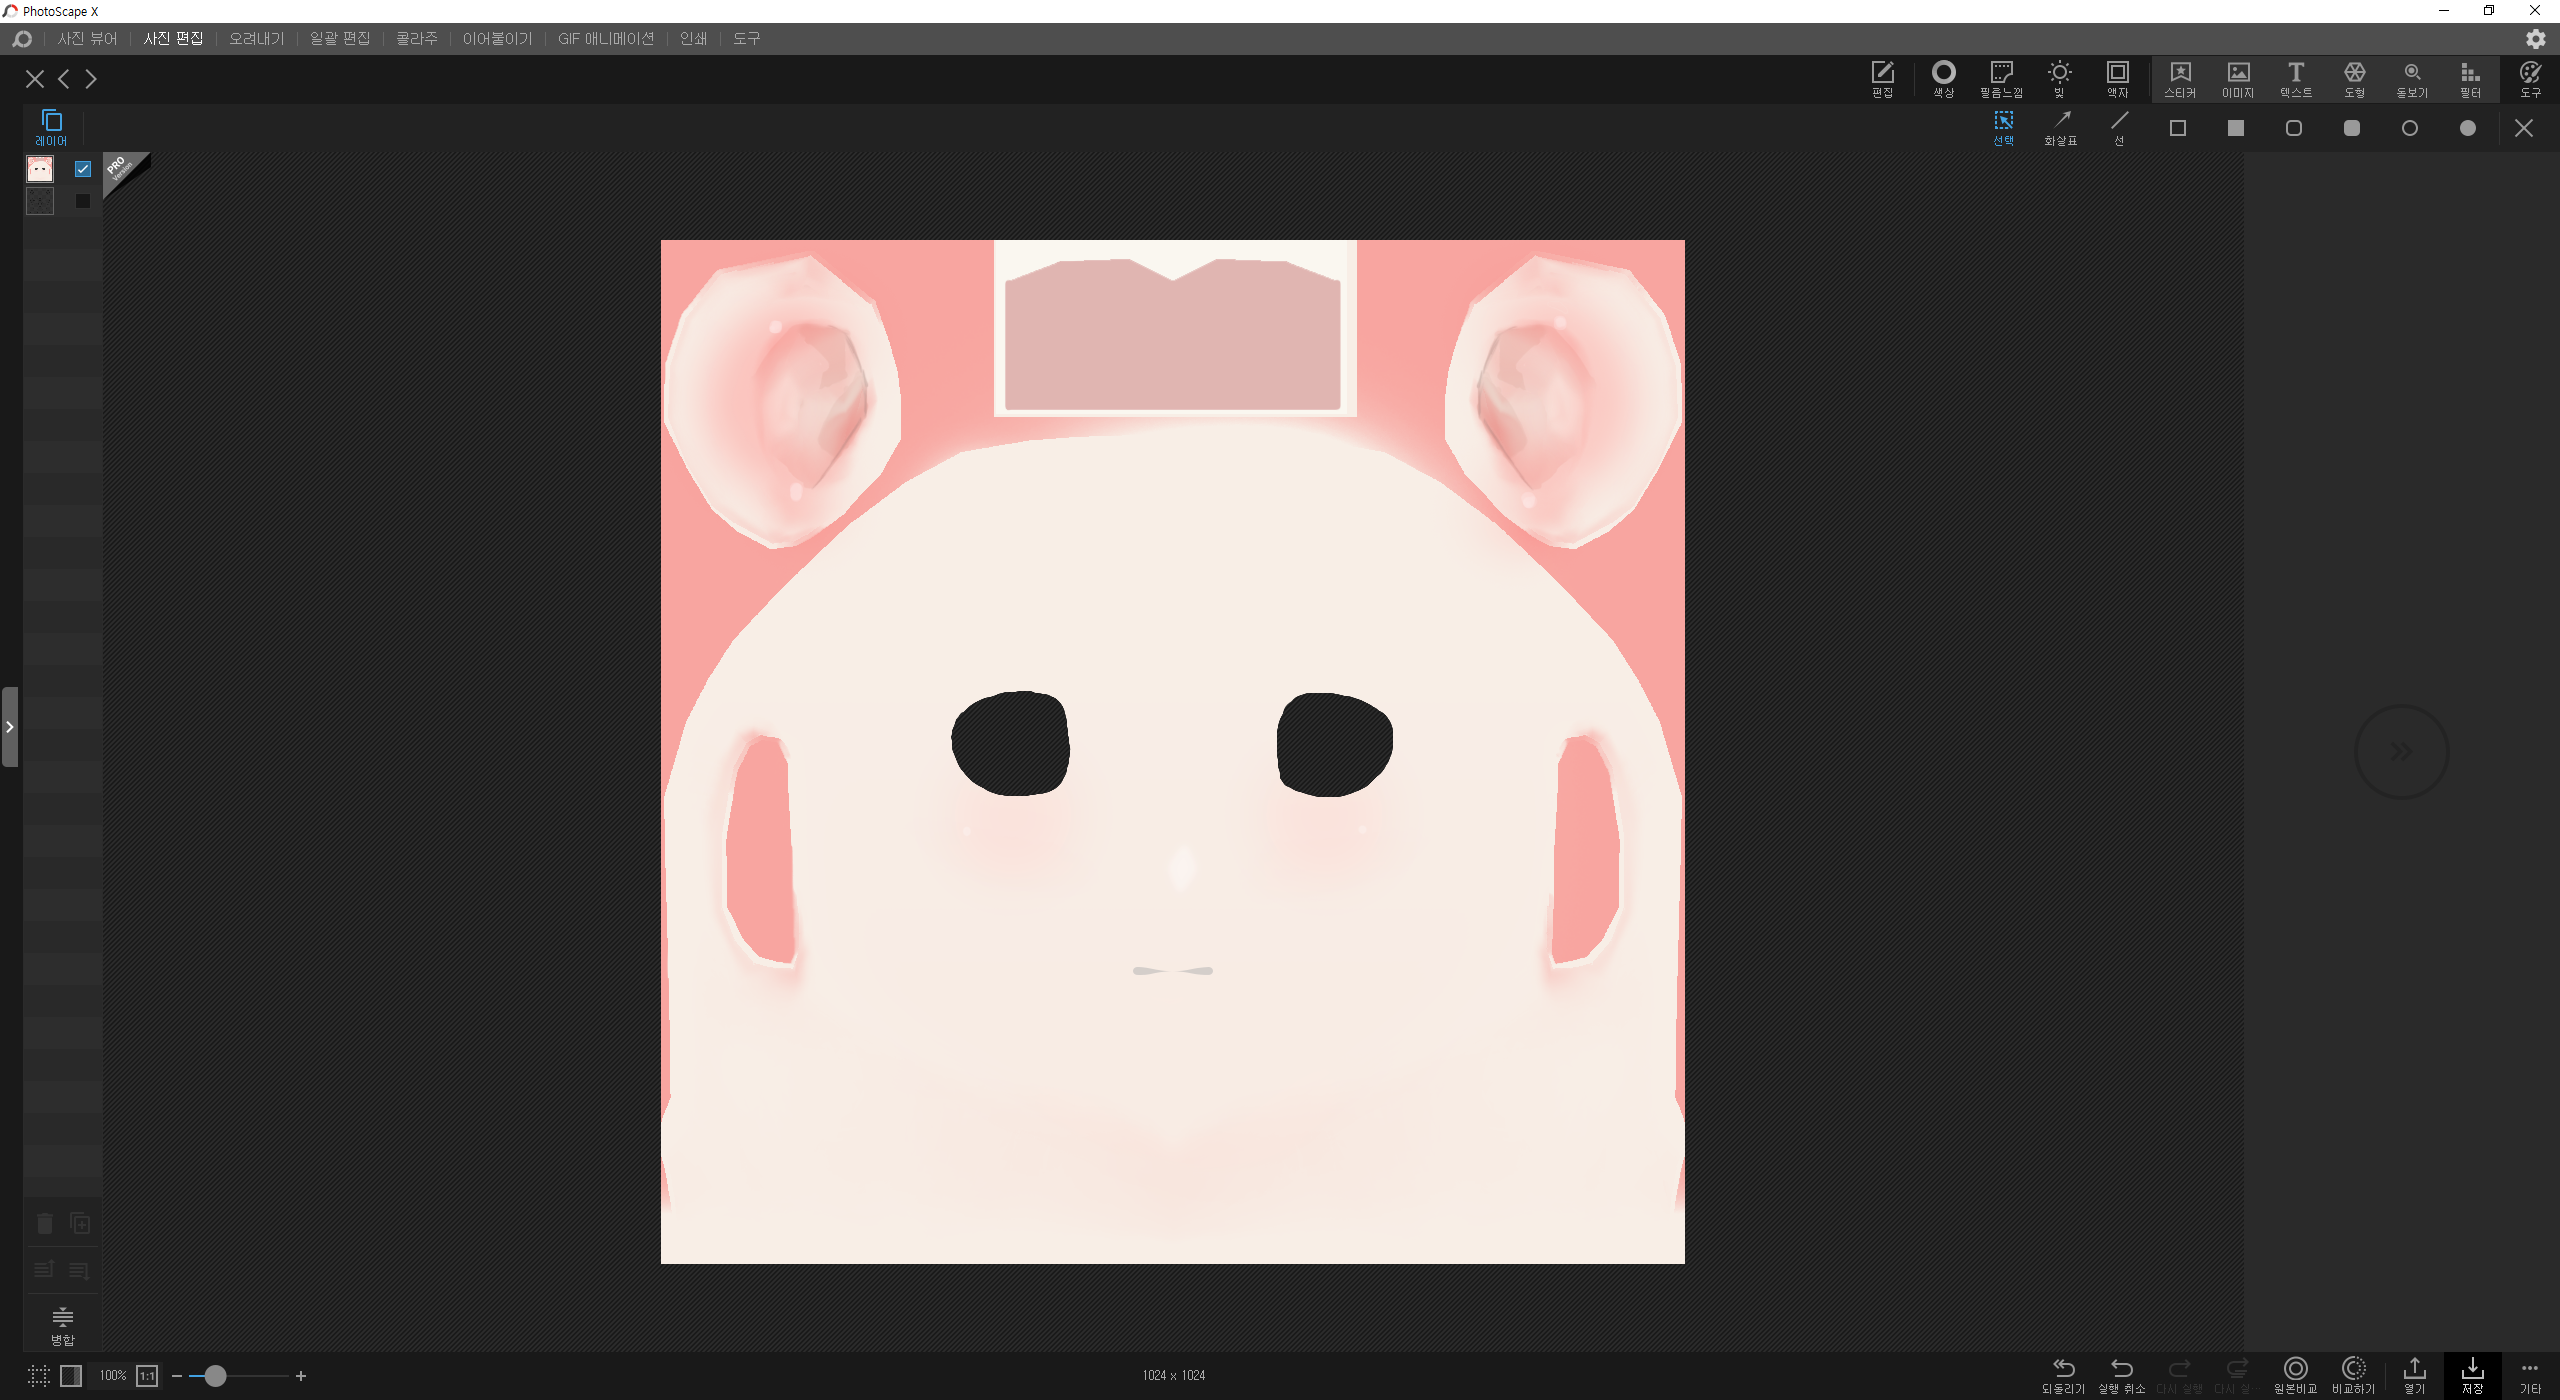2560x1400 pixels.
Task: Switch to the 오려내기 (Cutout) tab
Action: pyautogui.click(x=256, y=39)
